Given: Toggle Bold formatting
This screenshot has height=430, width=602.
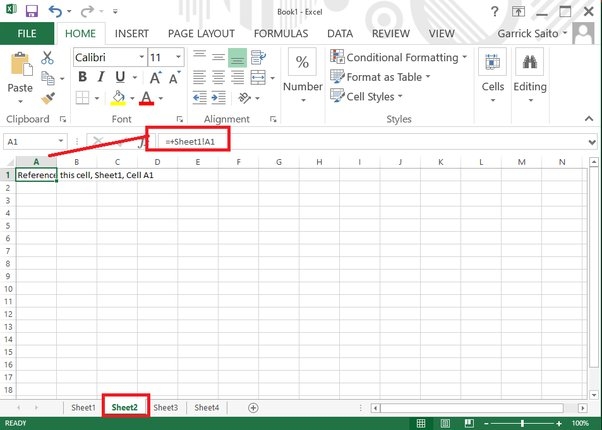Looking at the screenshot, I should coord(80,78).
